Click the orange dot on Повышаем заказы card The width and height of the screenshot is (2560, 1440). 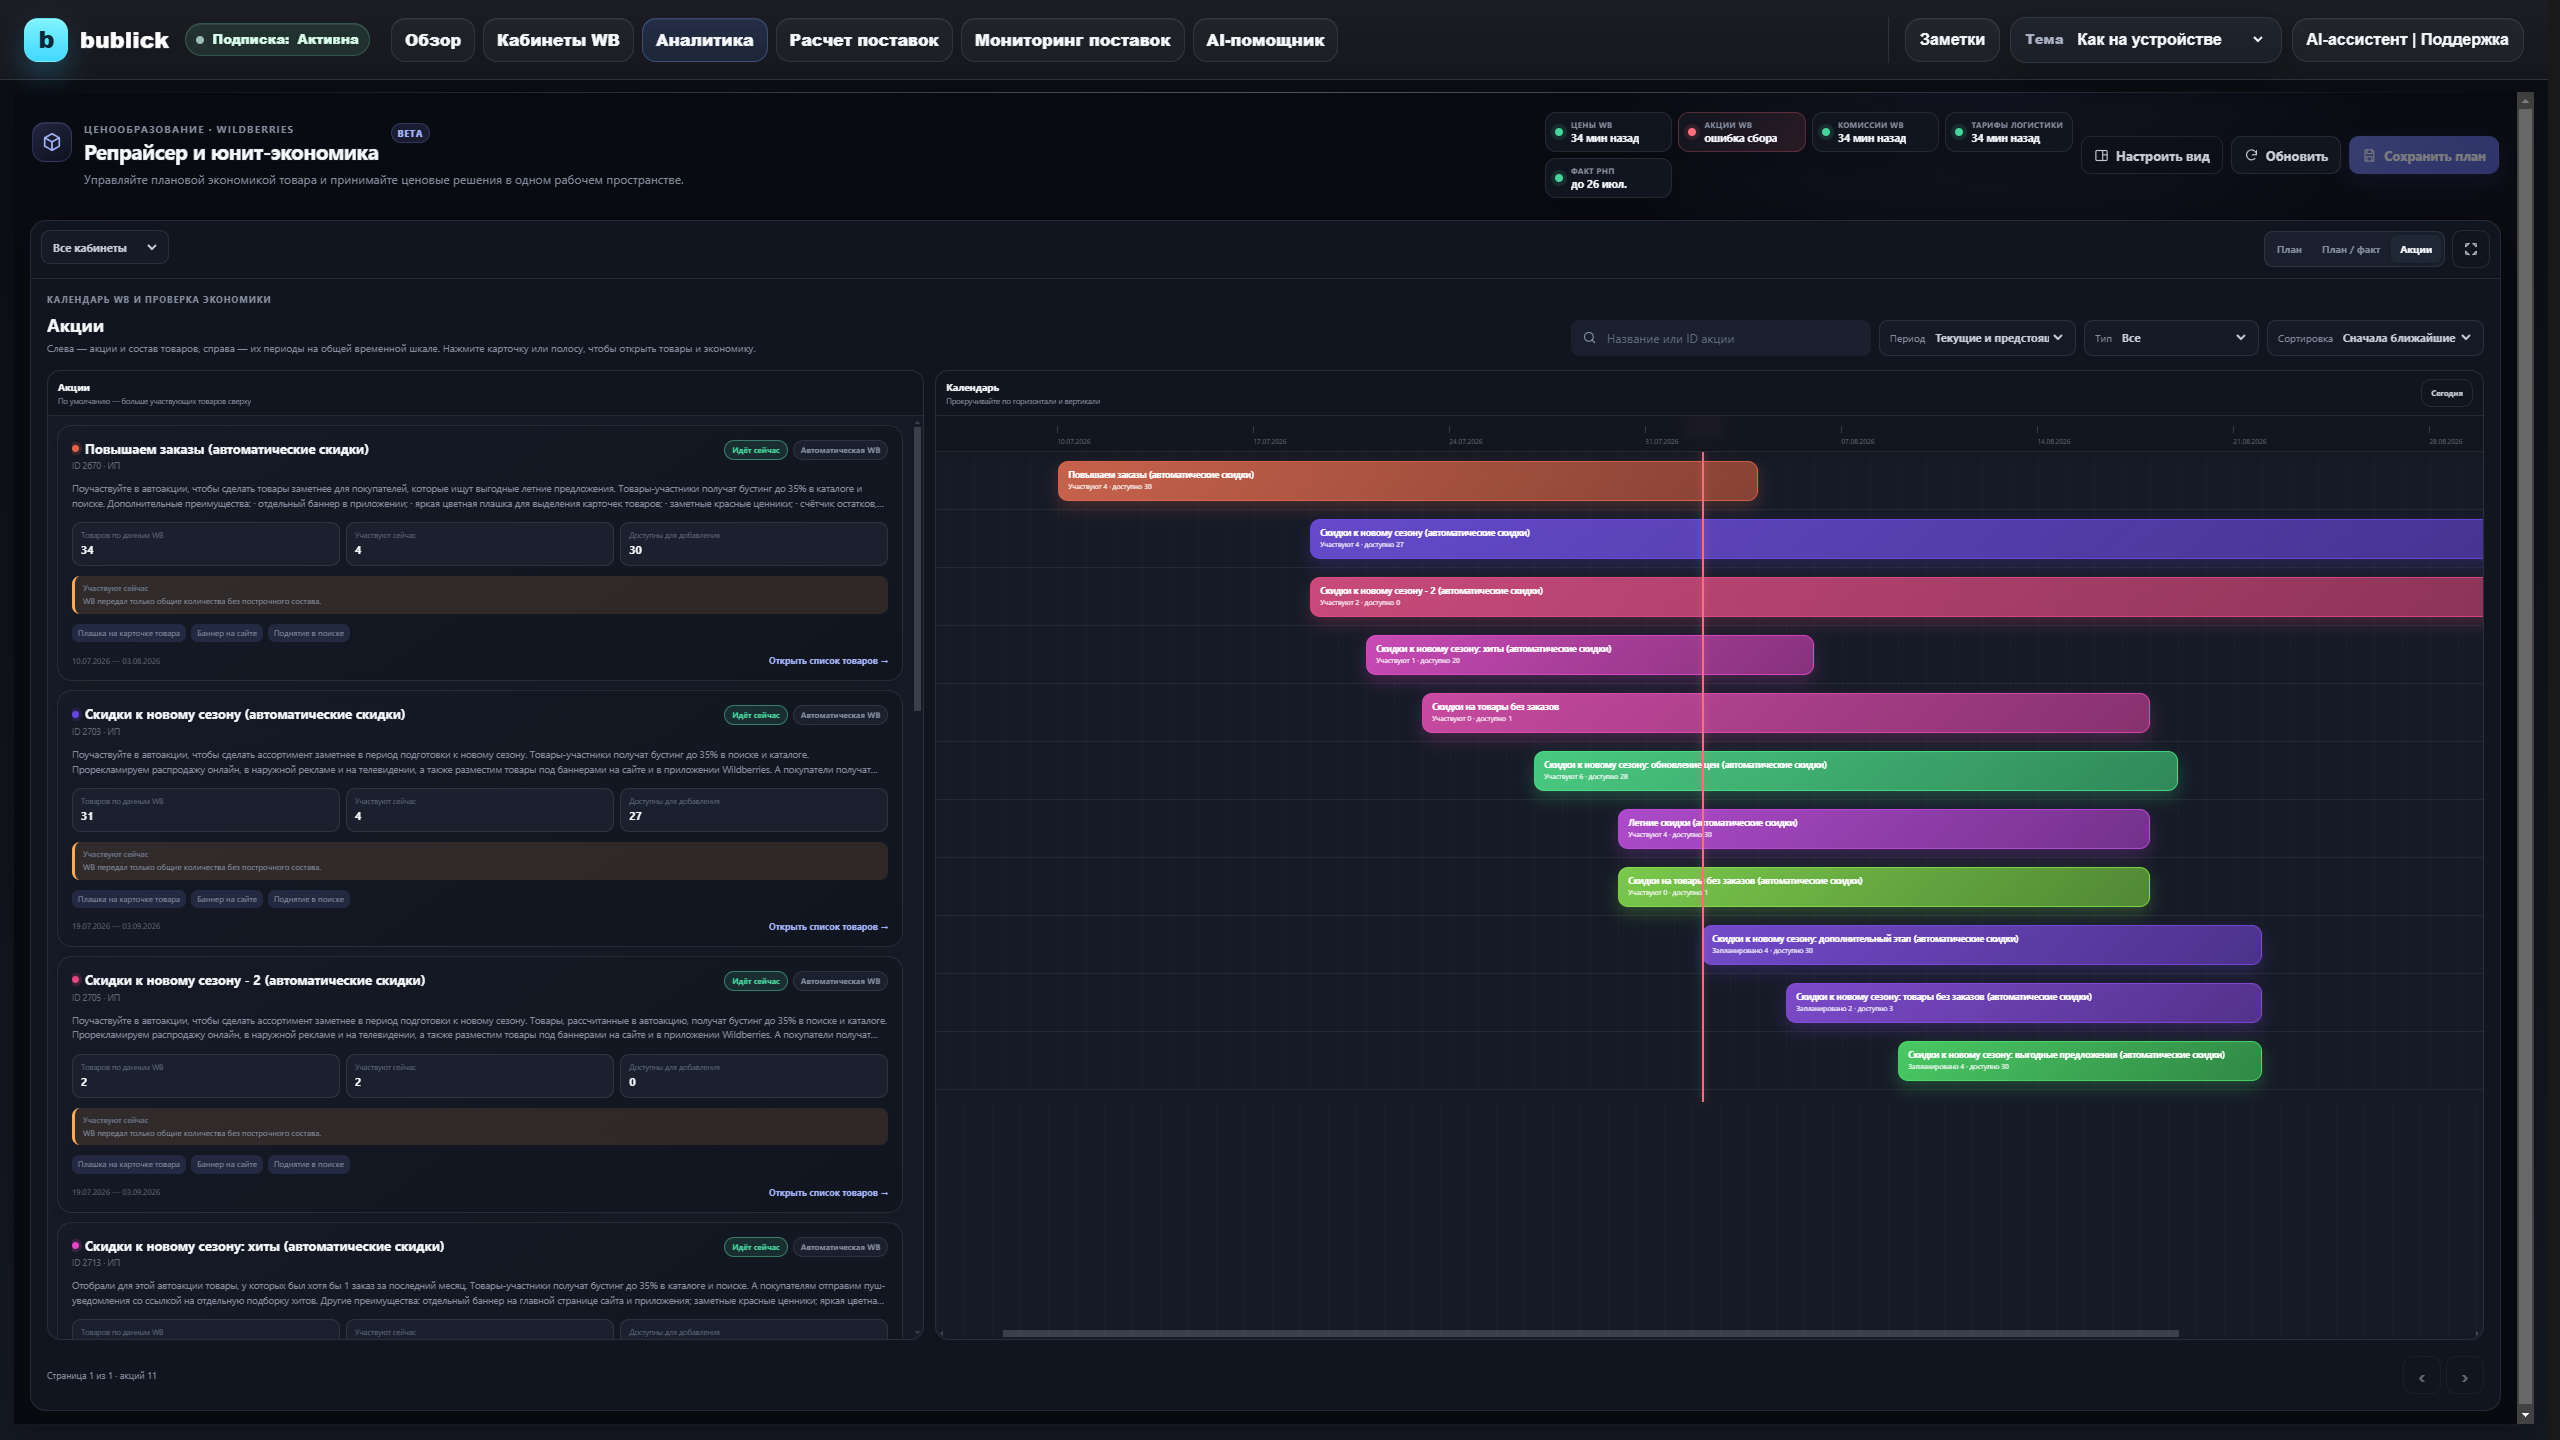coord(75,449)
